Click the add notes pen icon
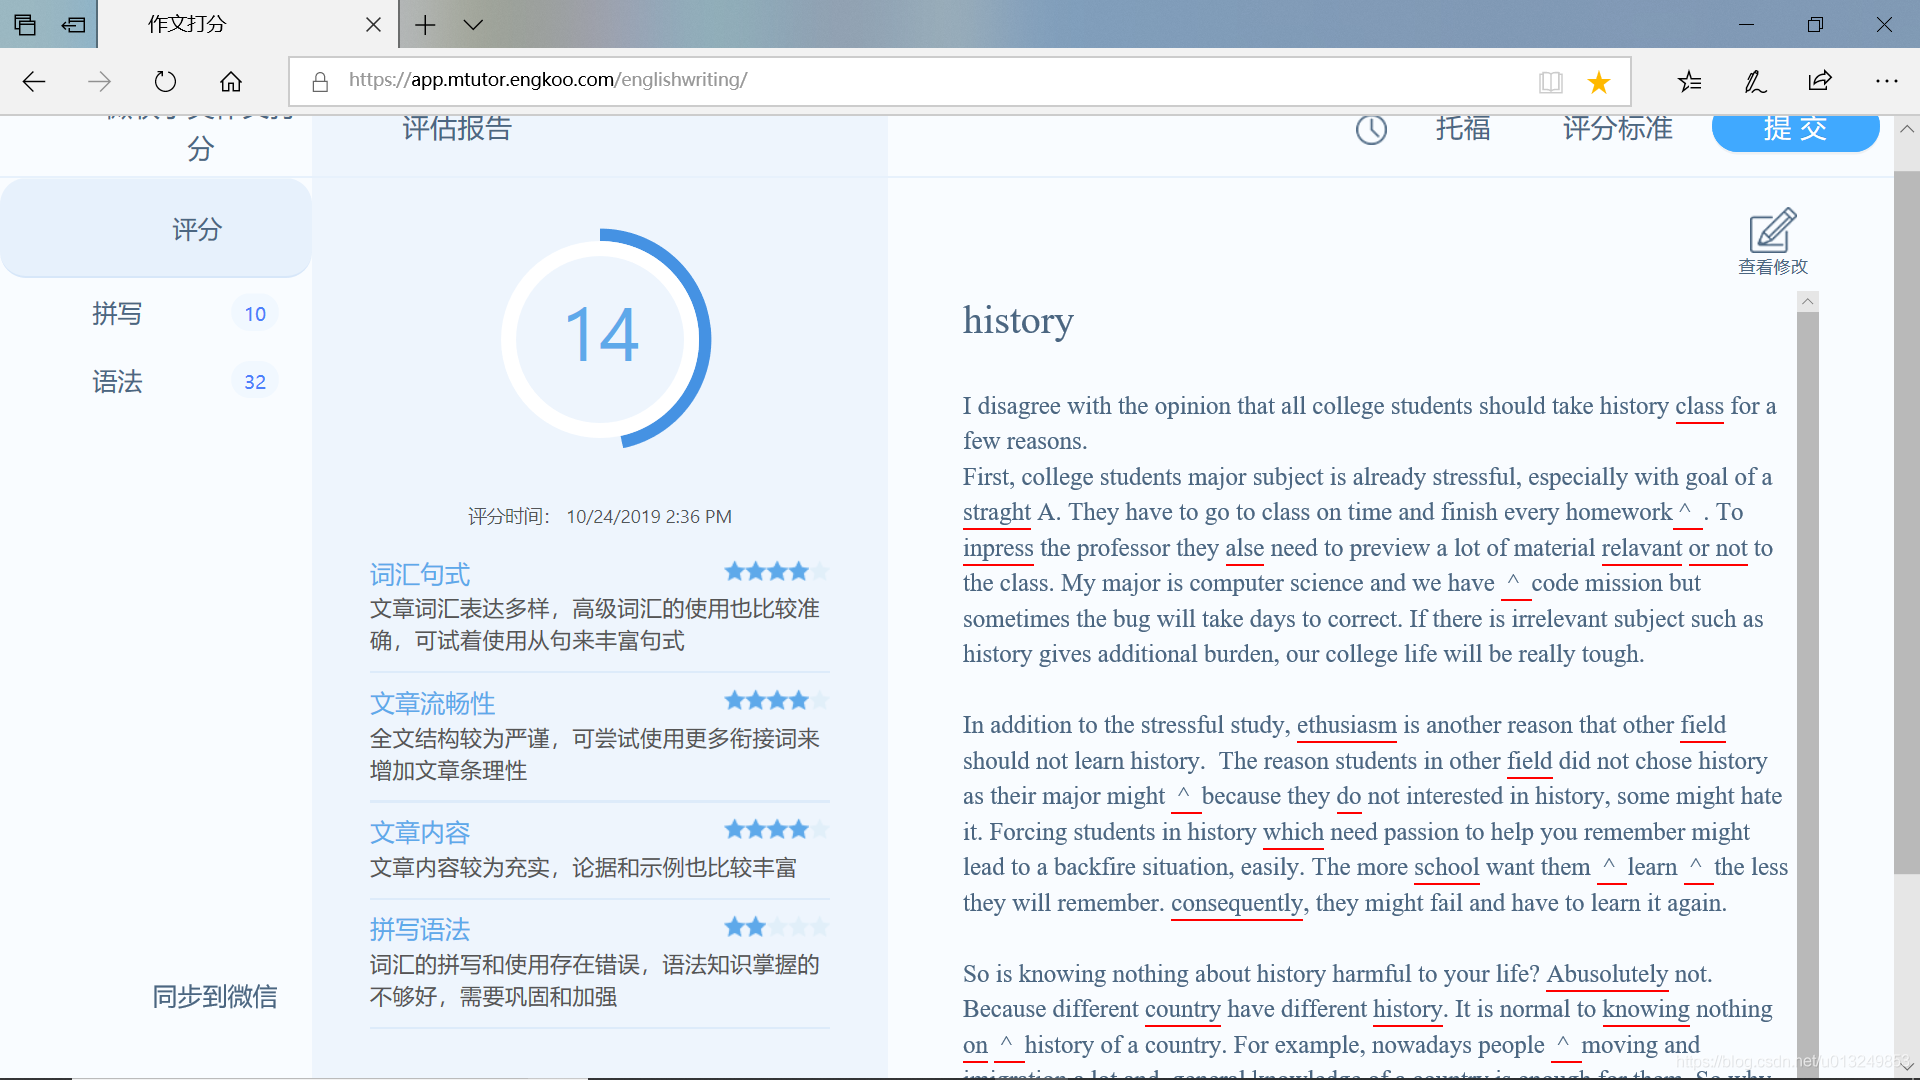The width and height of the screenshot is (1920, 1080). 1755,81
